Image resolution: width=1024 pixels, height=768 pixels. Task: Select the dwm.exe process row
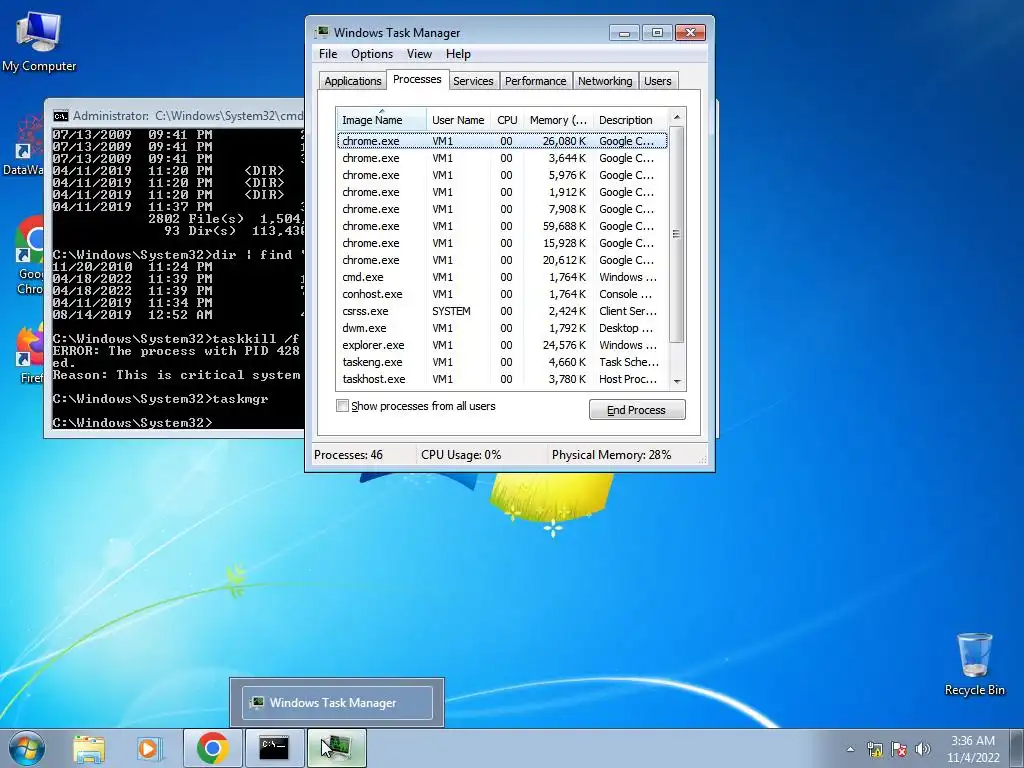point(502,328)
